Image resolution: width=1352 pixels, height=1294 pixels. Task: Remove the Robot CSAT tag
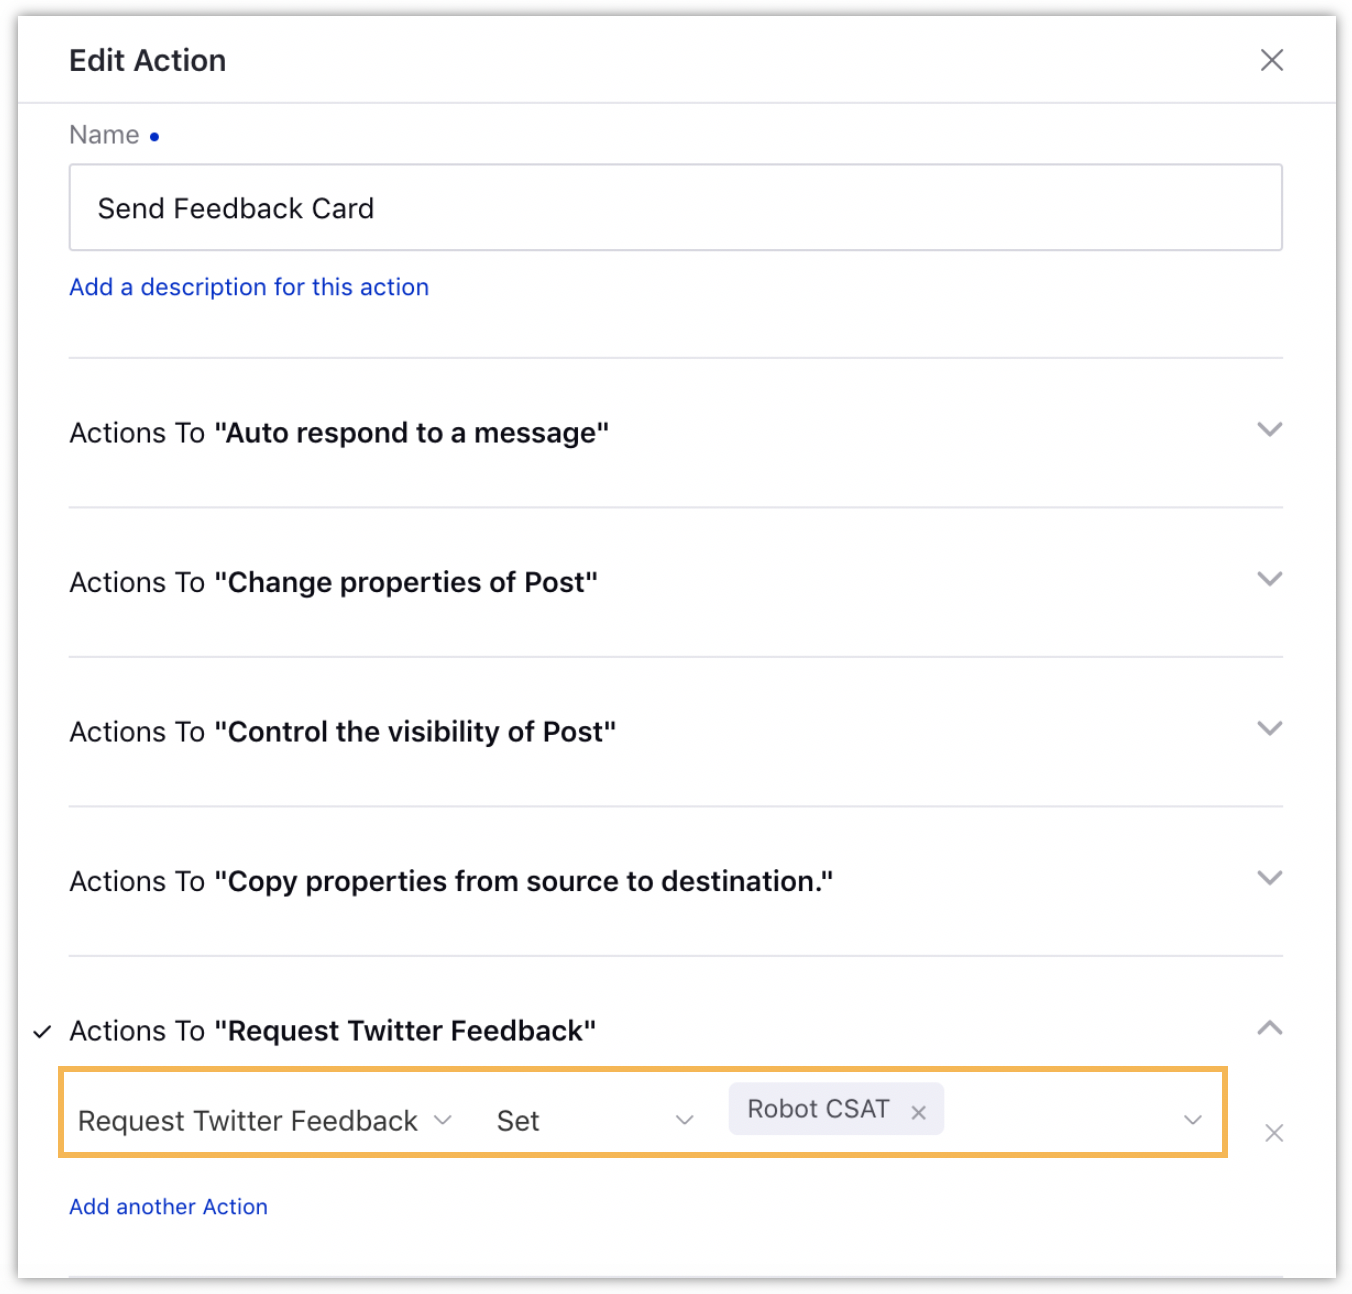918,1112
